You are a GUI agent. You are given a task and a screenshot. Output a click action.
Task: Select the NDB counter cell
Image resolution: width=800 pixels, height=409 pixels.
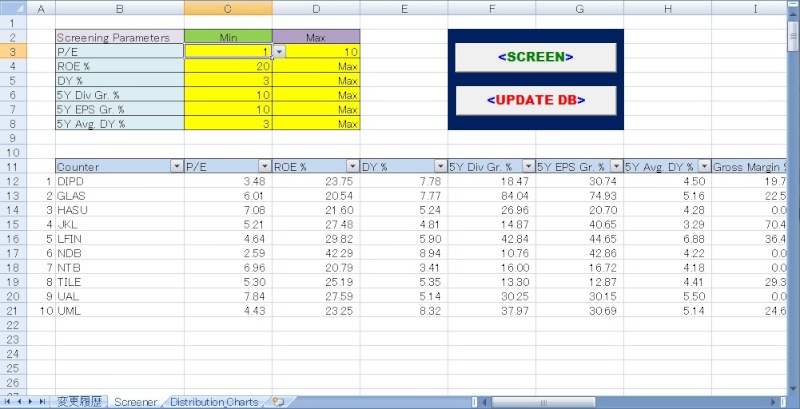point(120,253)
